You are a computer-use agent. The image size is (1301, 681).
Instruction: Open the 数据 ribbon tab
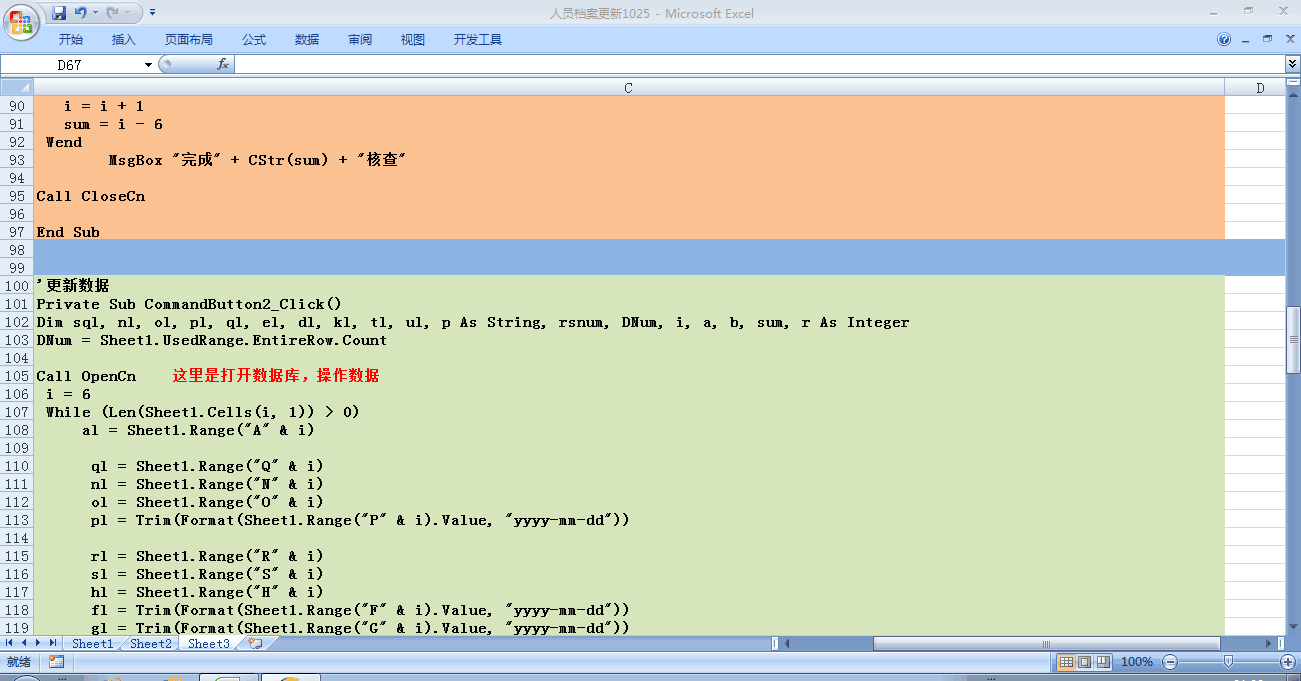coord(307,40)
